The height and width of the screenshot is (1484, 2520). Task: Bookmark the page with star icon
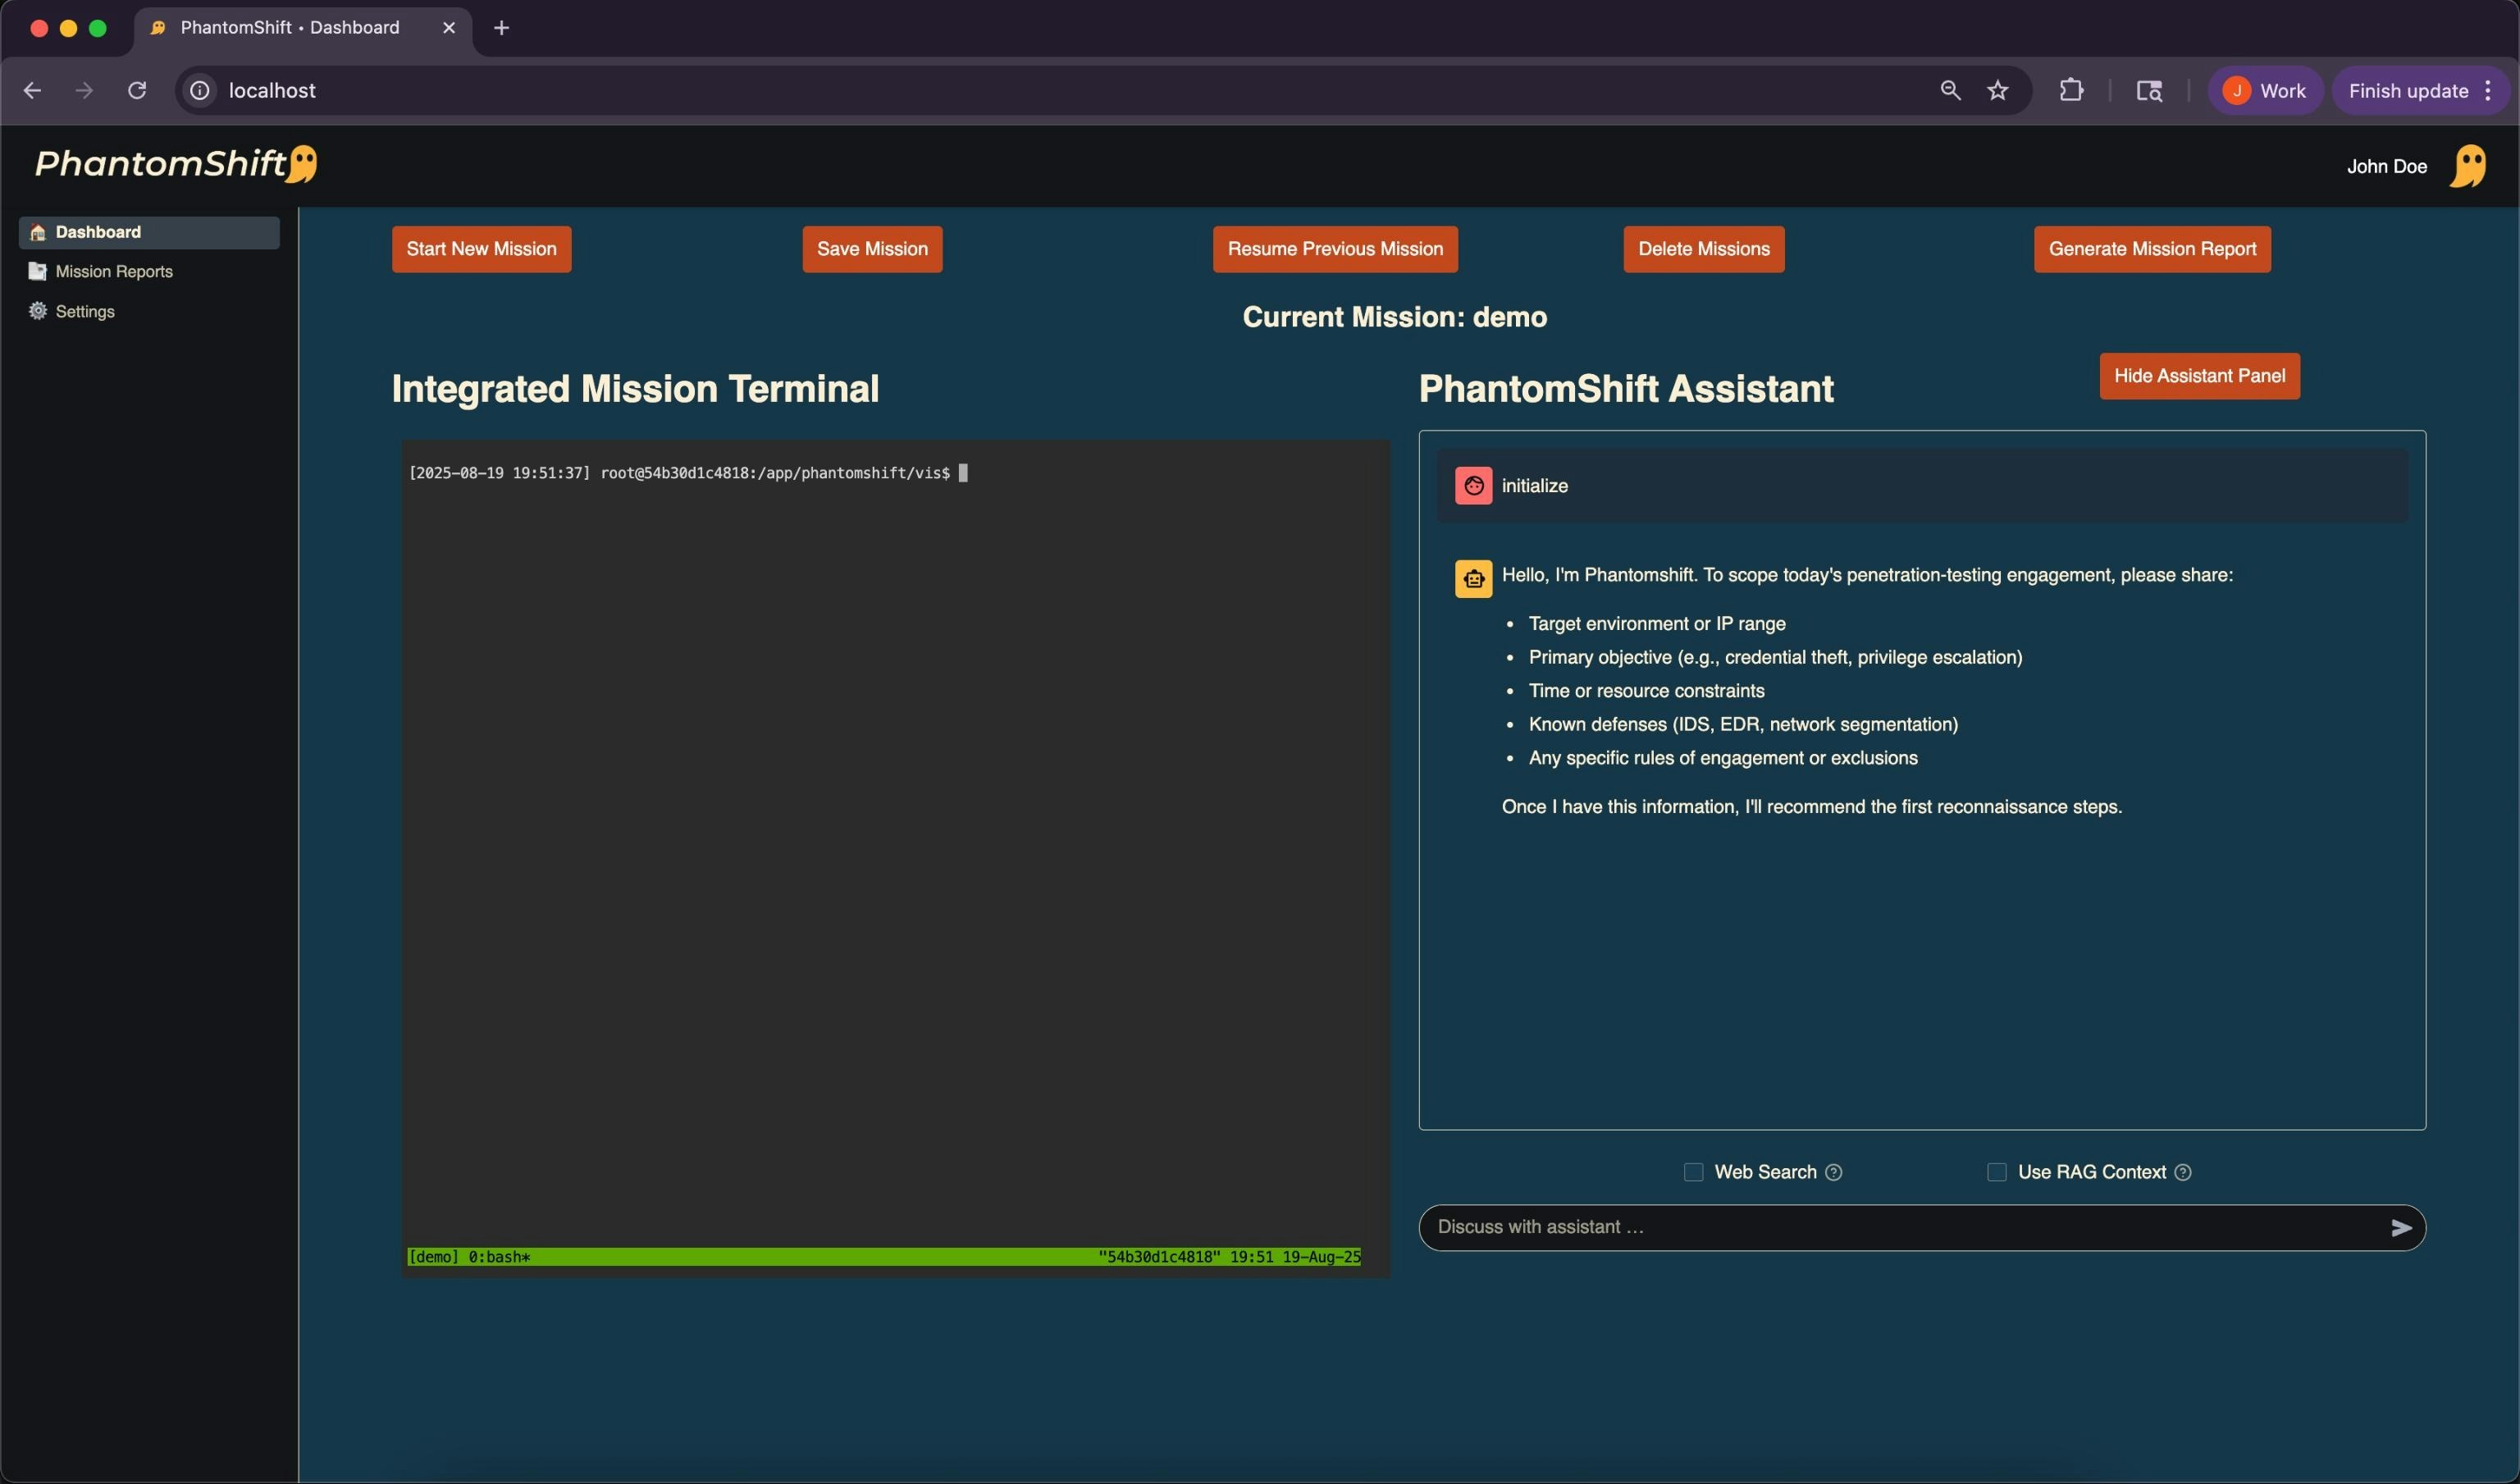tap(1998, 91)
